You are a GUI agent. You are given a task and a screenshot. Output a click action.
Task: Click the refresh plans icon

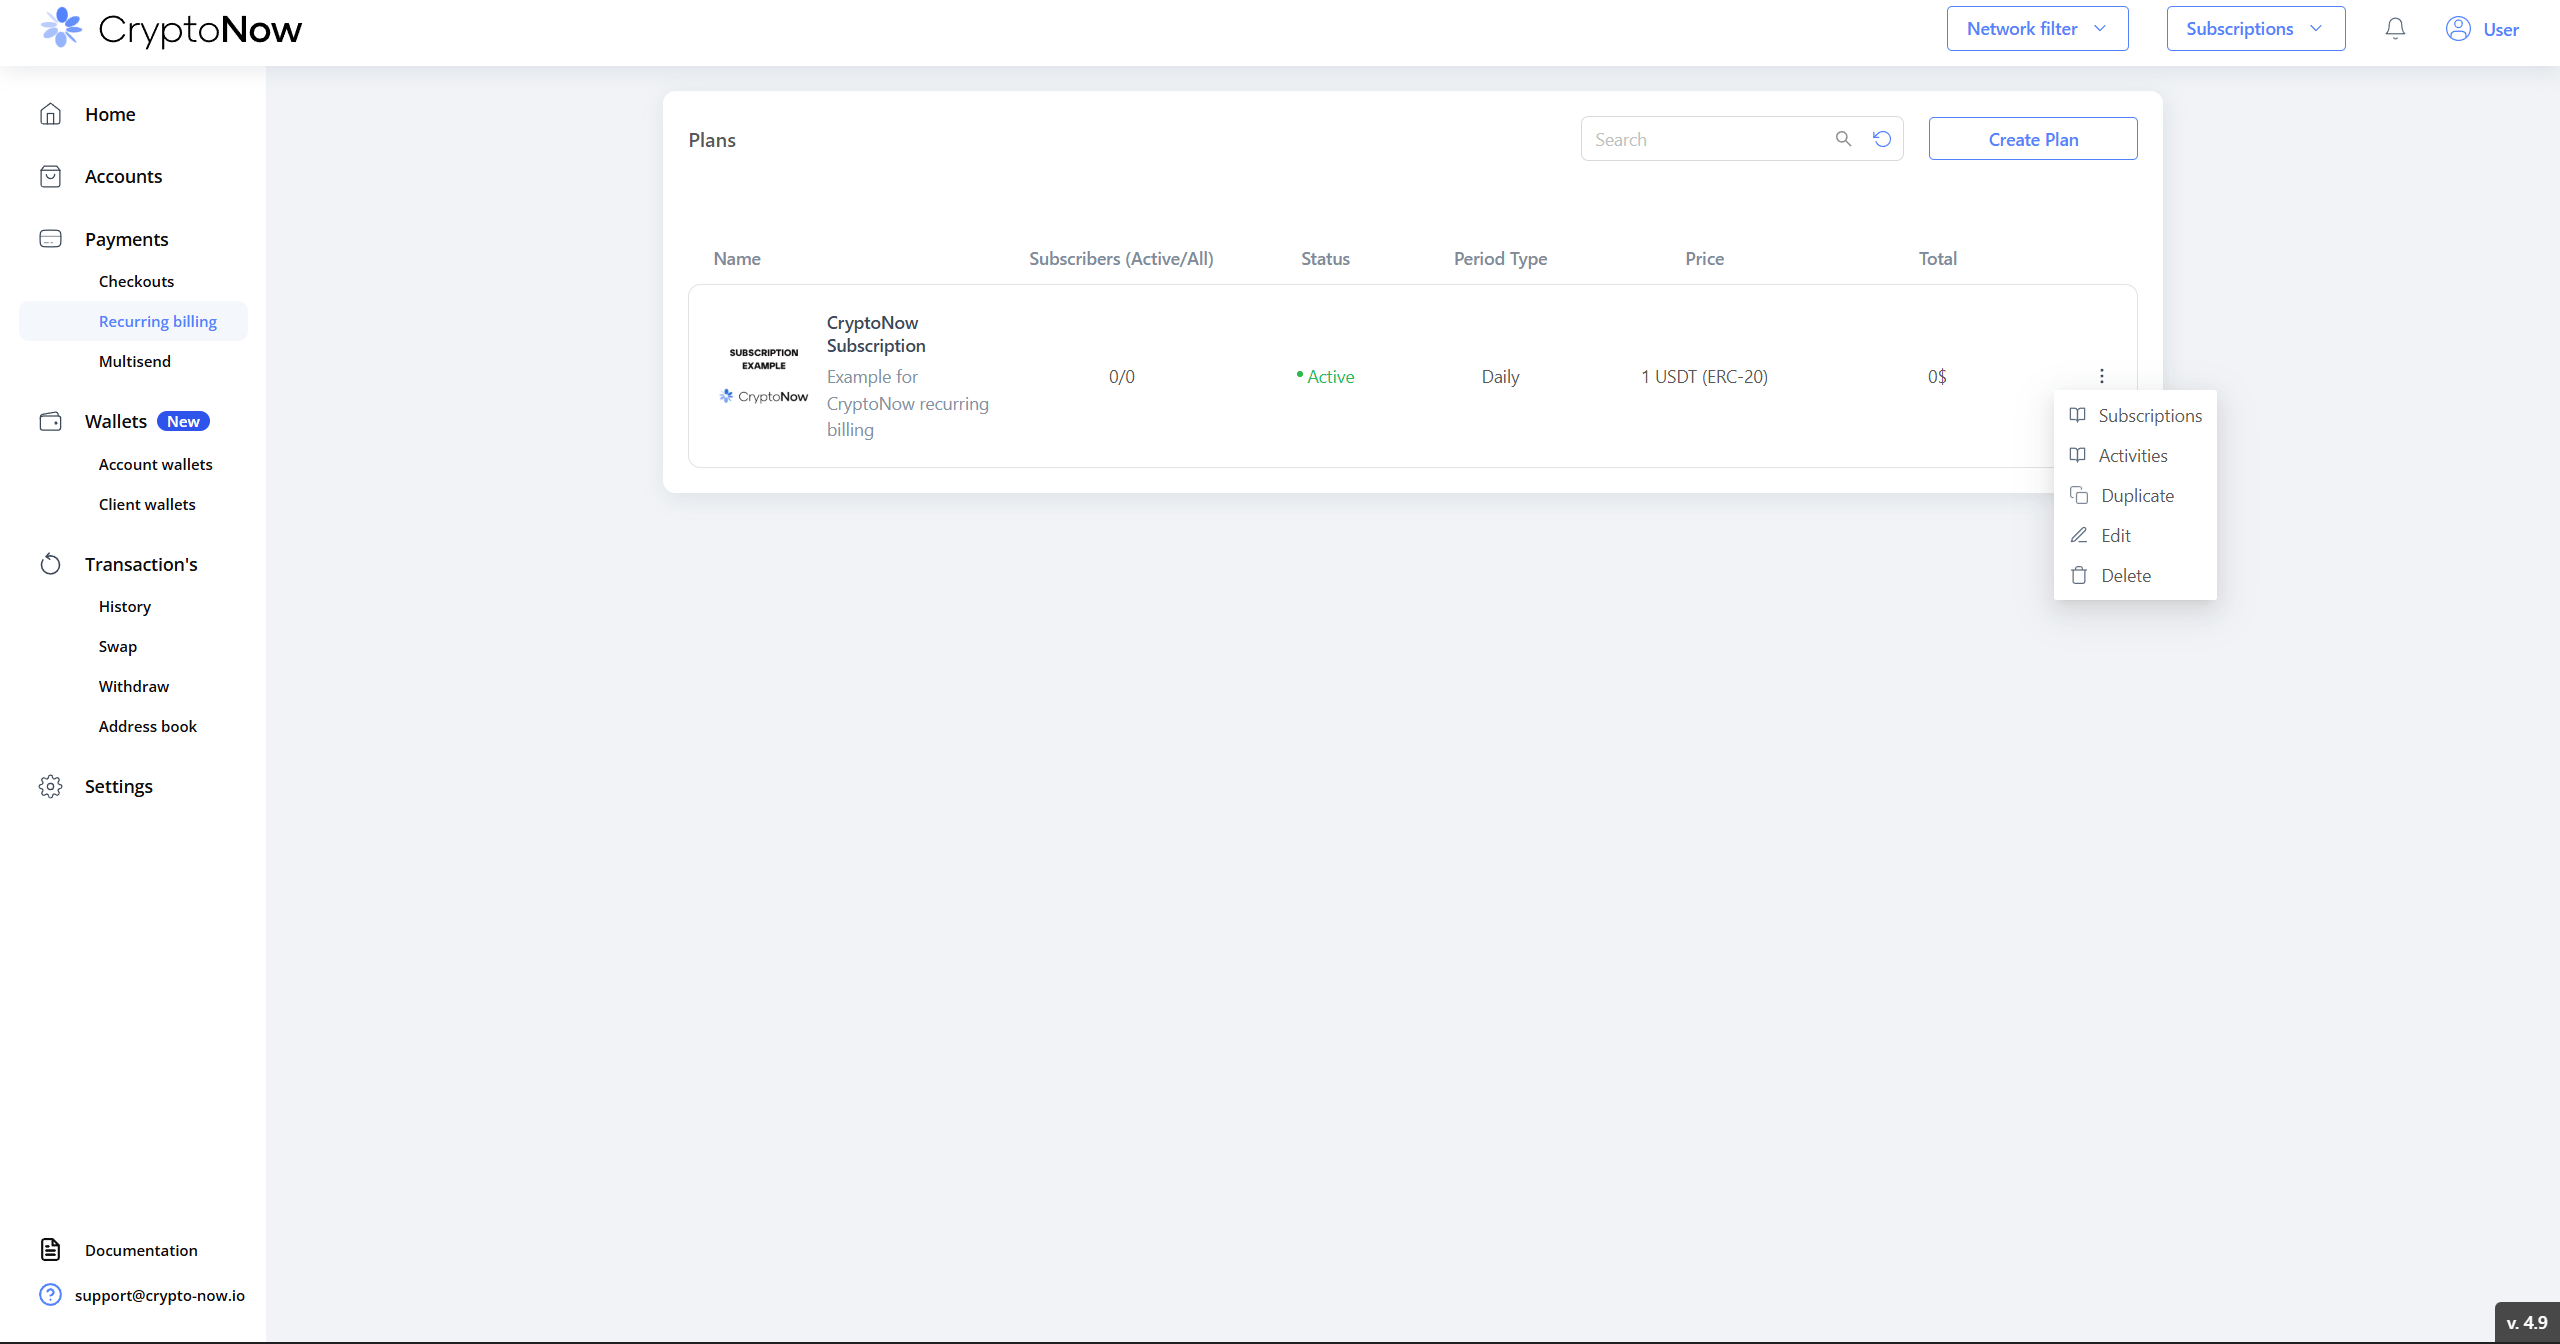1882,139
